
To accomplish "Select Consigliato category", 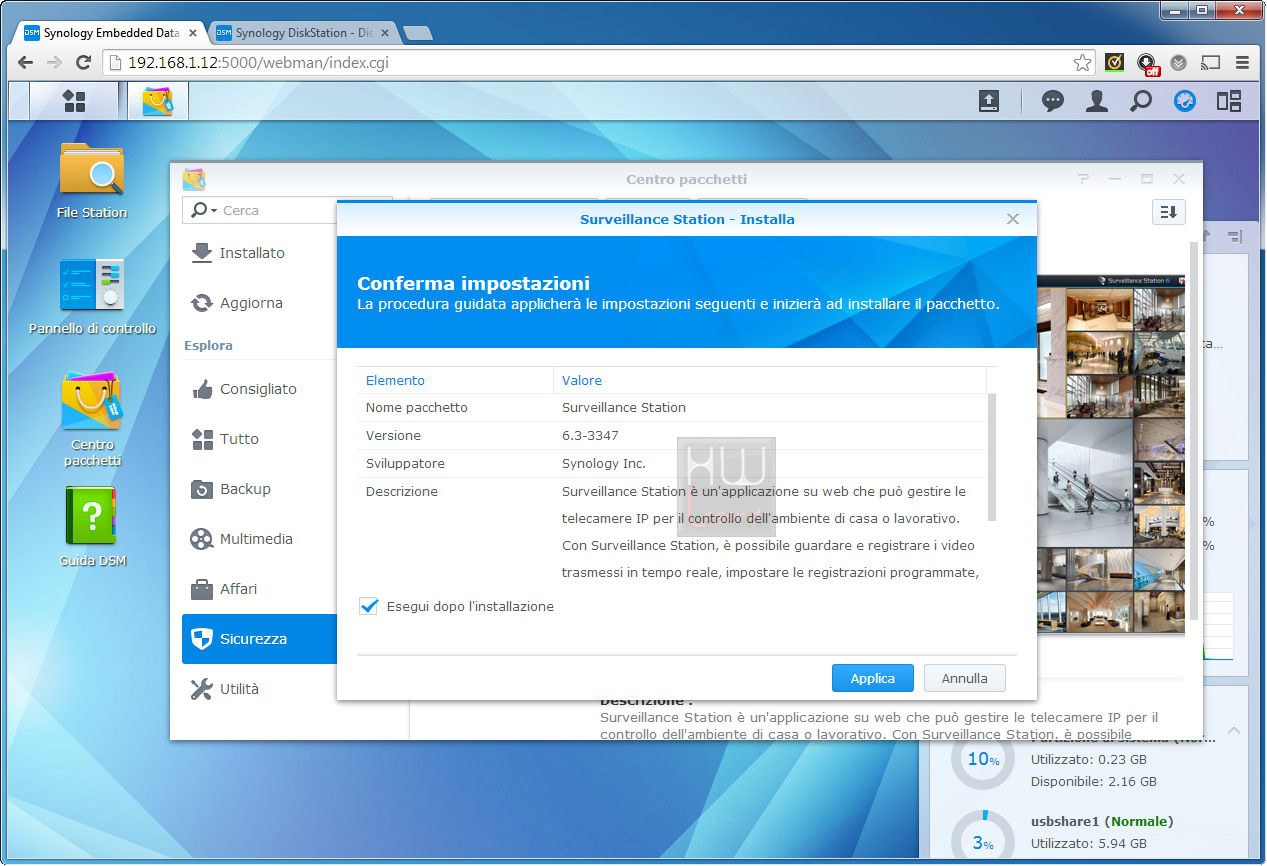I will [x=258, y=389].
